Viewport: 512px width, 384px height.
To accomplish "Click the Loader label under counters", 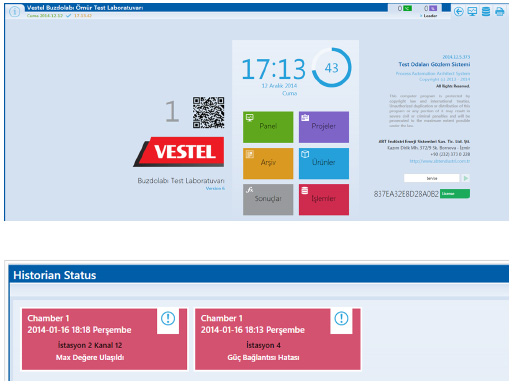I will [430, 16].
